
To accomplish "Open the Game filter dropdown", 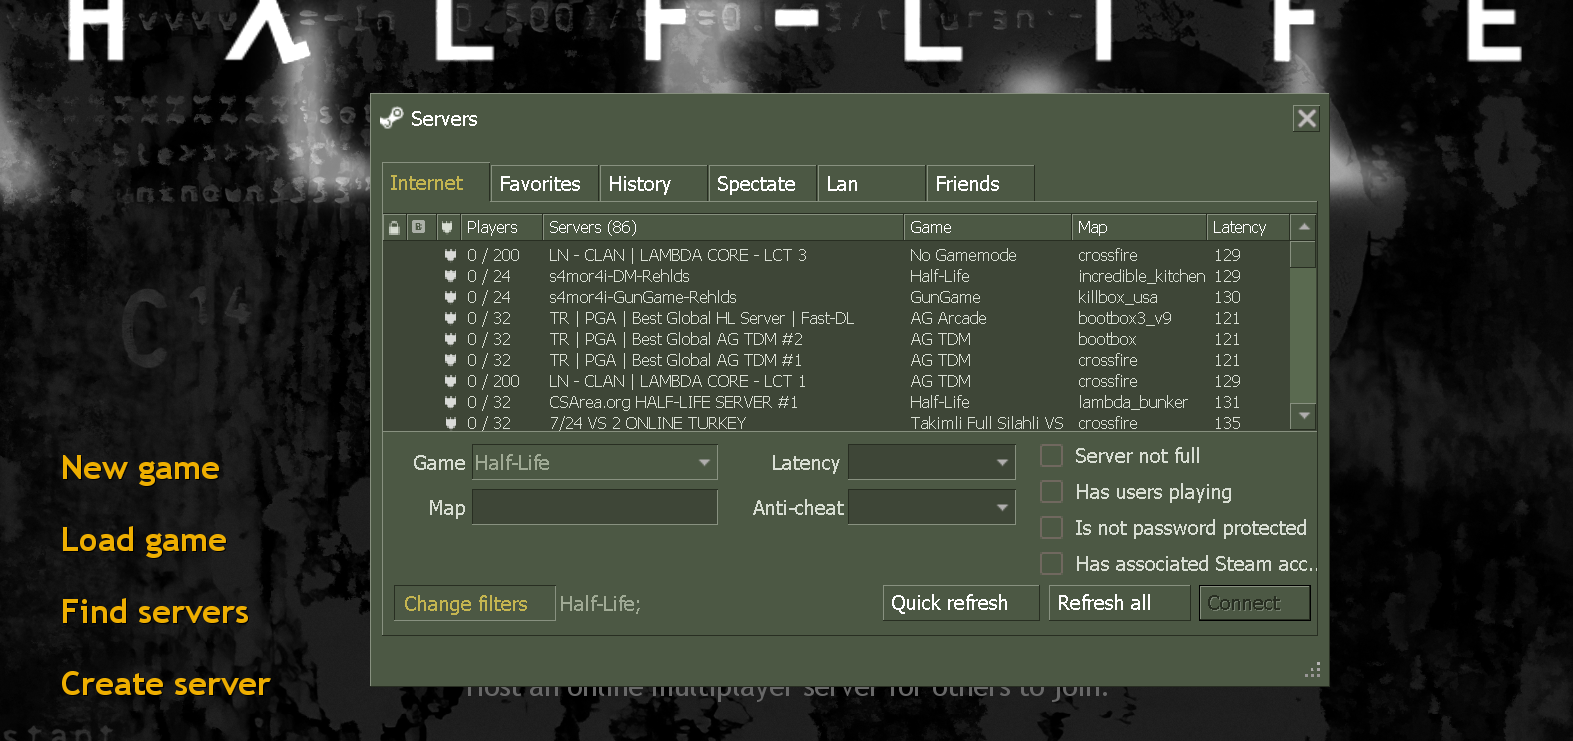I will (x=594, y=462).
